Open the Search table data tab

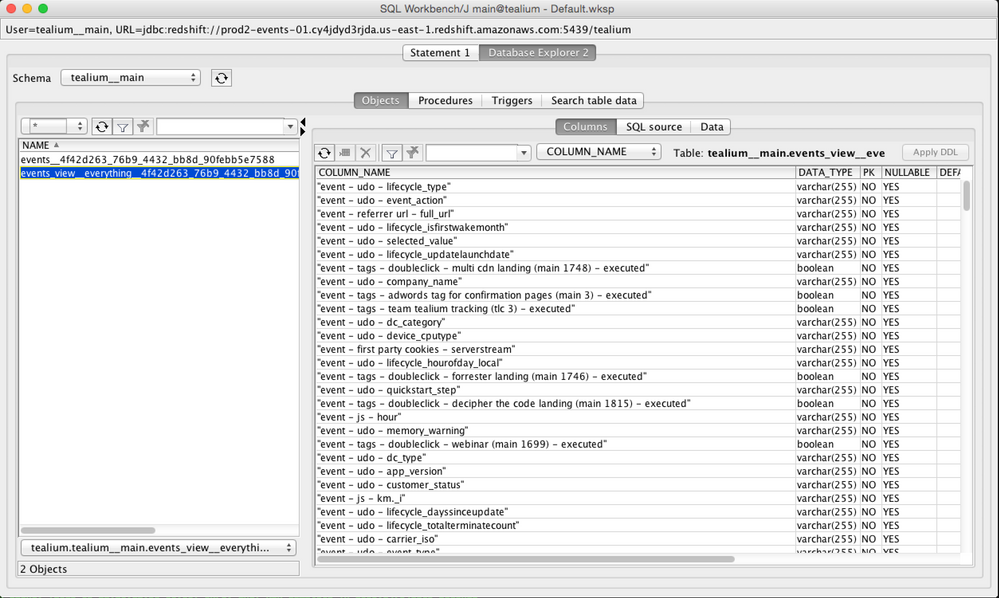point(593,100)
